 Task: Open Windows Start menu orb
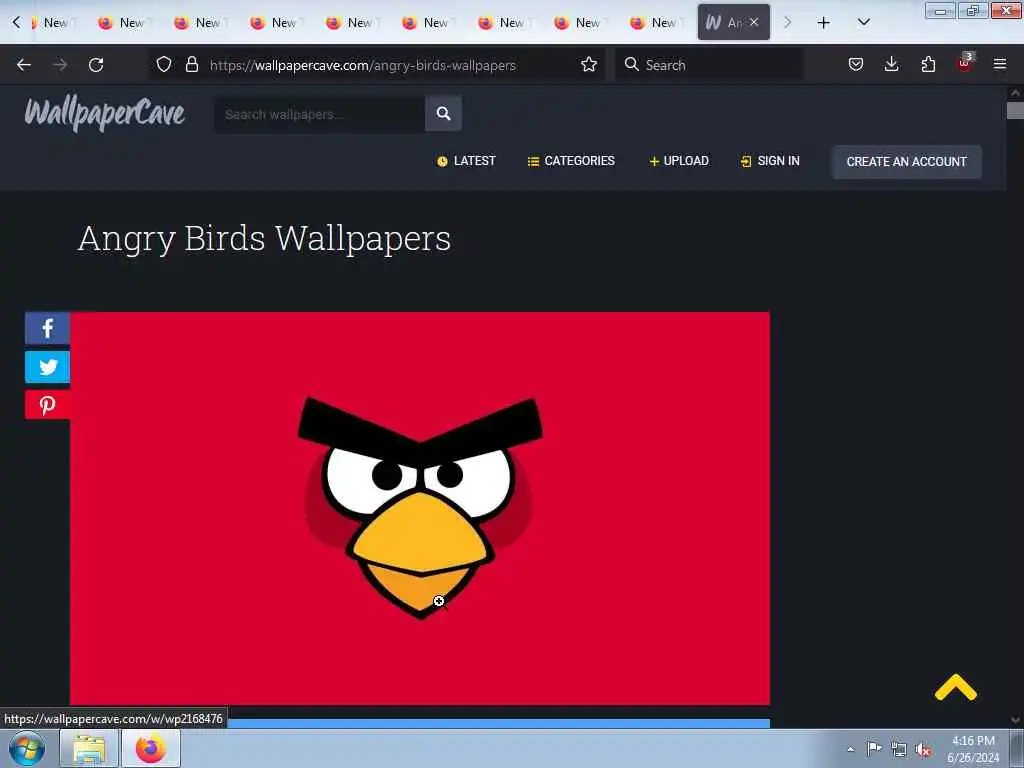coord(27,748)
